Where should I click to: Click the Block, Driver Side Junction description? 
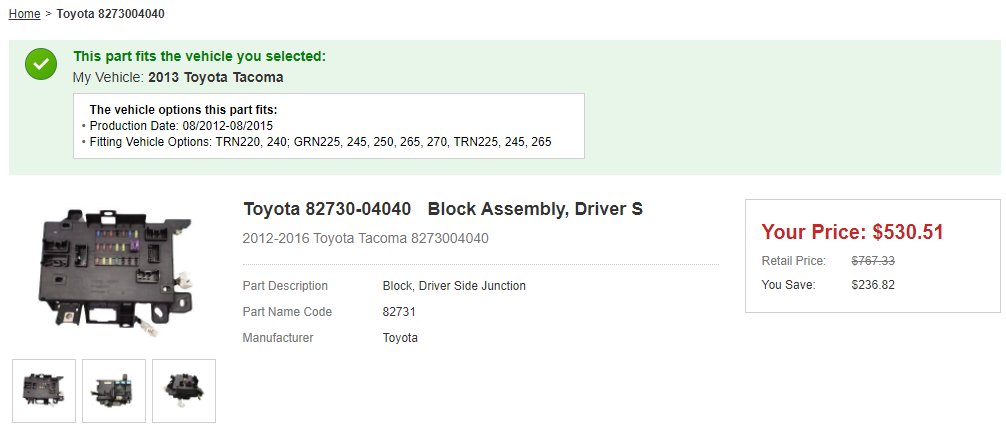tap(454, 286)
